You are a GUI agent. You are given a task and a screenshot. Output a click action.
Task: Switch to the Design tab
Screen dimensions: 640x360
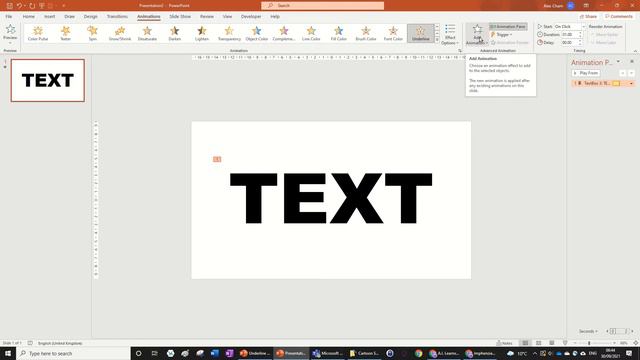tap(91, 16)
